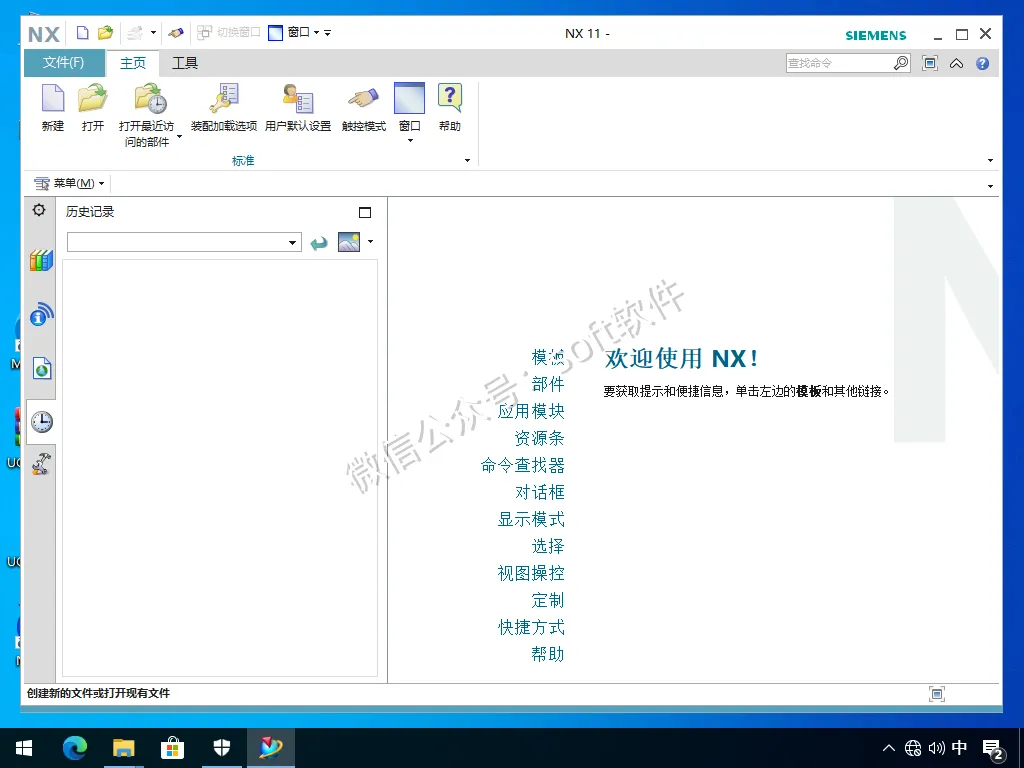Click the 对话框 link
This screenshot has height=768, width=1024.
pos(539,492)
